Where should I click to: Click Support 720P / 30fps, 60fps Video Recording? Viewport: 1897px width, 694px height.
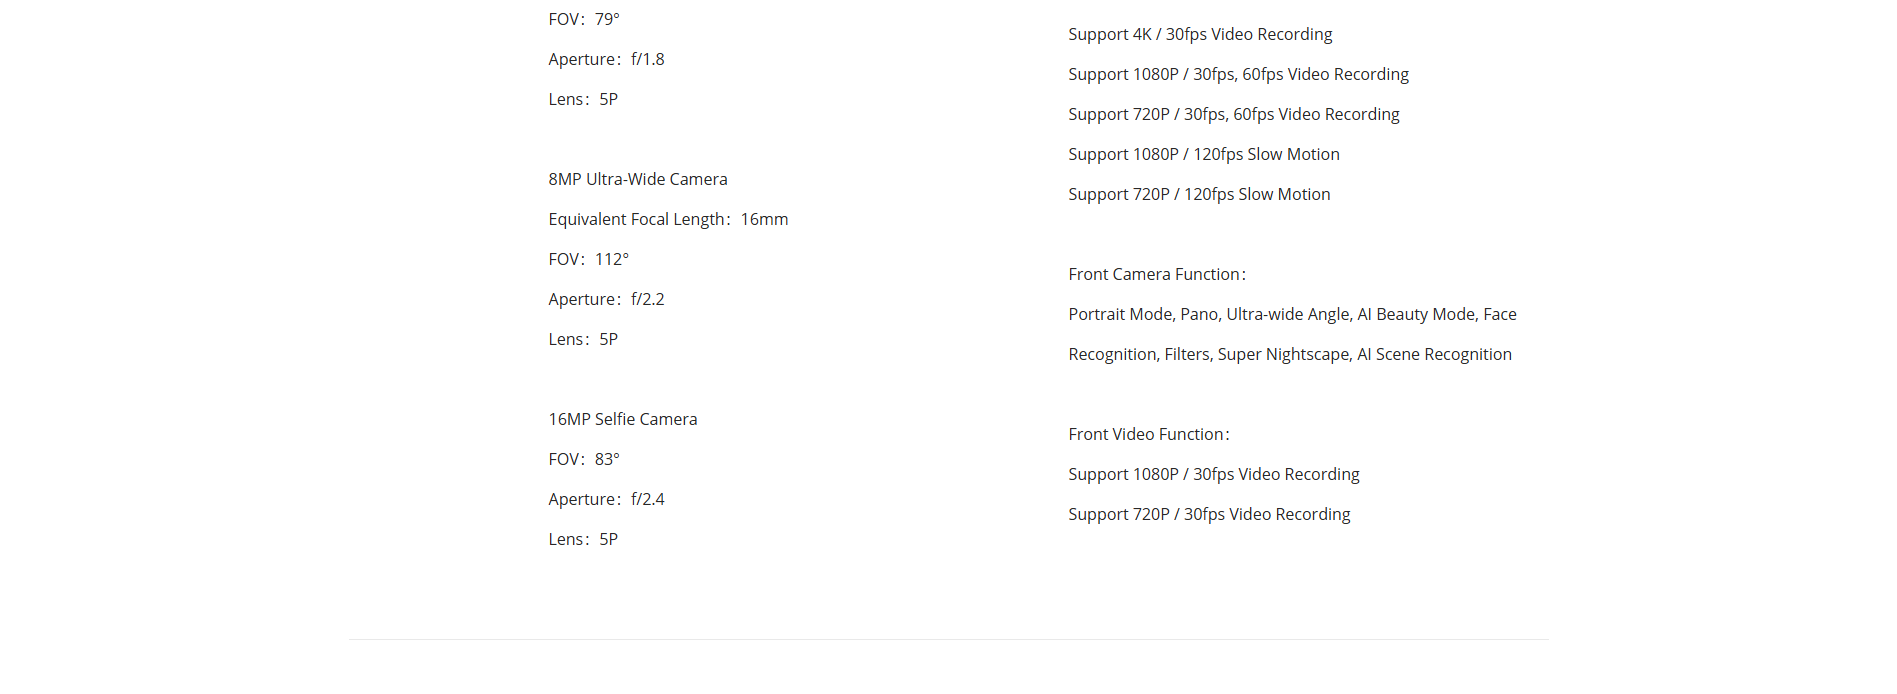tap(1234, 114)
